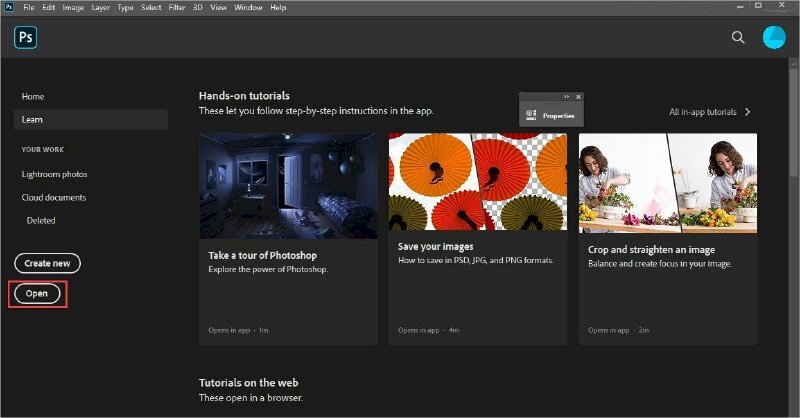This screenshot has width=800, height=418.
Task: Click 'These open in a browser.' text
Action: point(251,398)
